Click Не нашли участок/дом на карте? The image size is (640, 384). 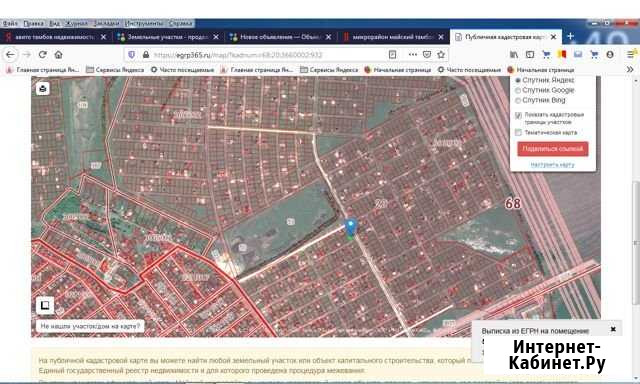(x=90, y=326)
